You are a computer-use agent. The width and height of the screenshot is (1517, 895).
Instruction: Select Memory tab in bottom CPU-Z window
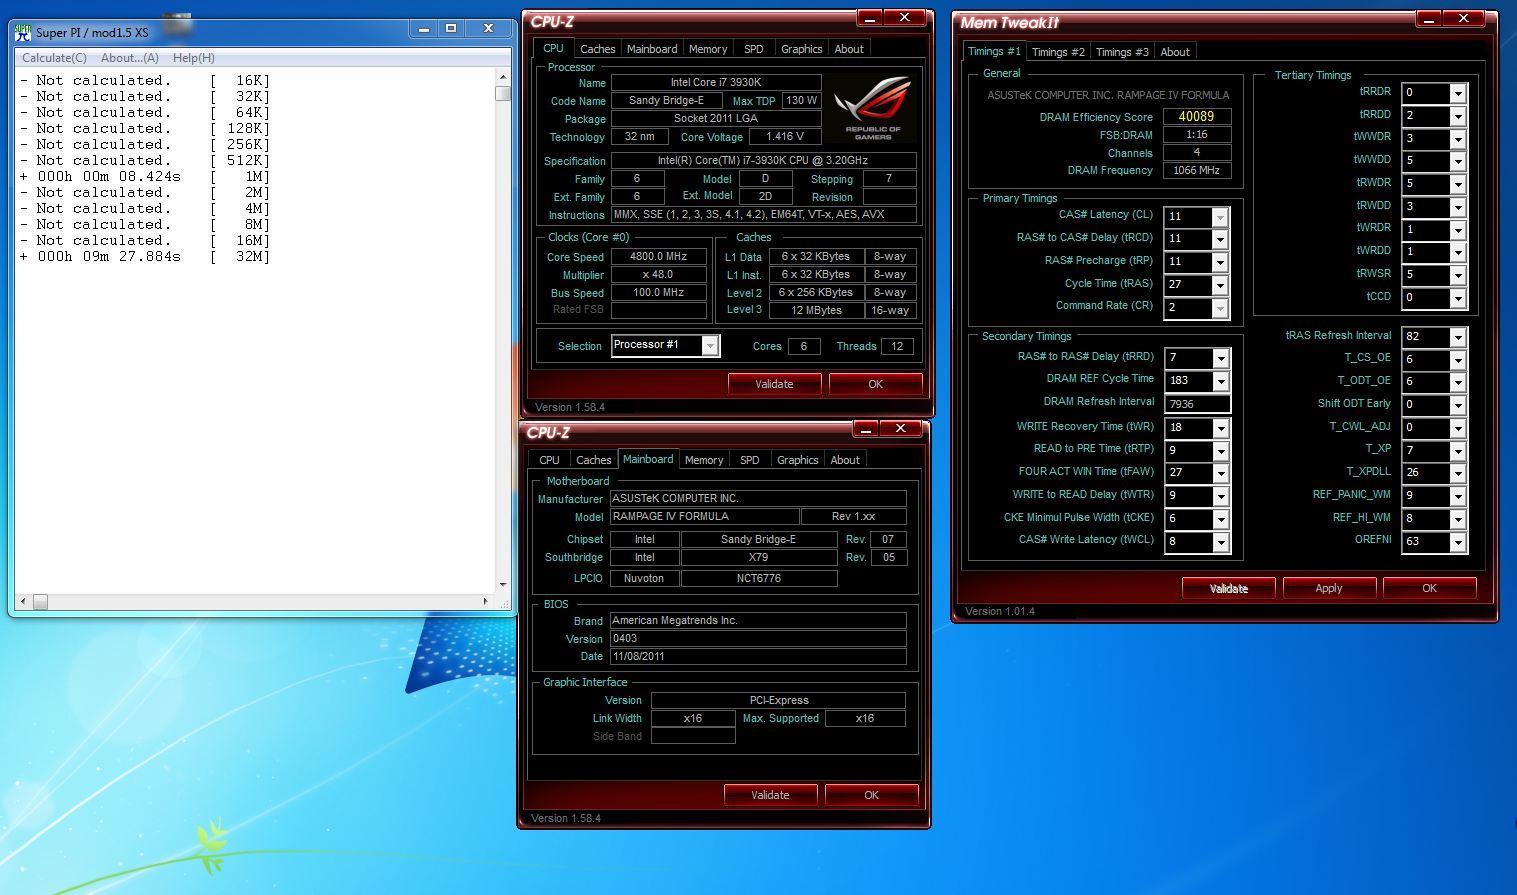pyautogui.click(x=704, y=460)
